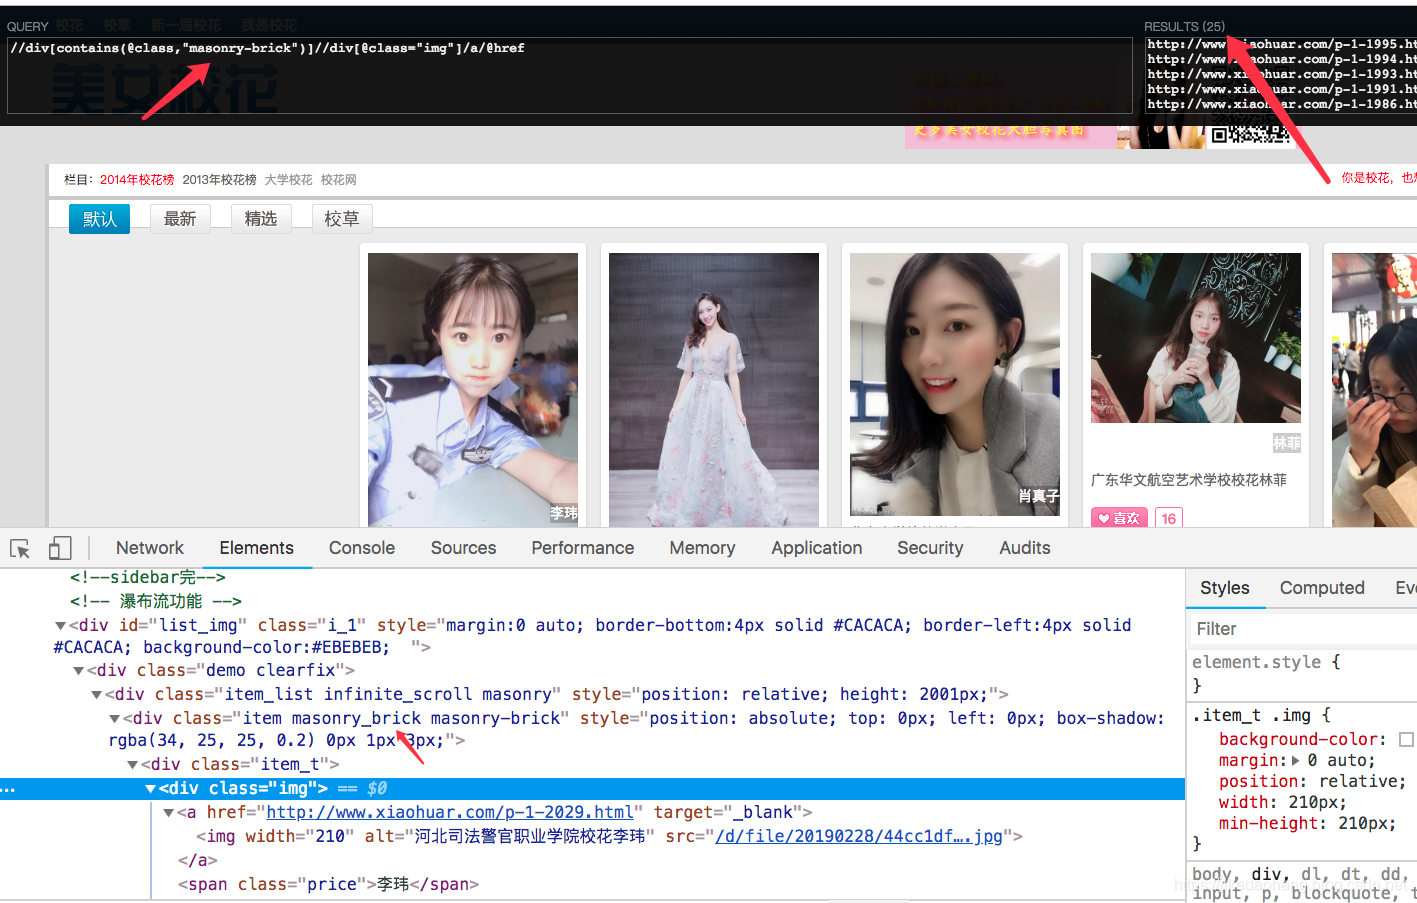The width and height of the screenshot is (1417, 903).
Task: Go to the Performance tab
Action: click(x=583, y=548)
